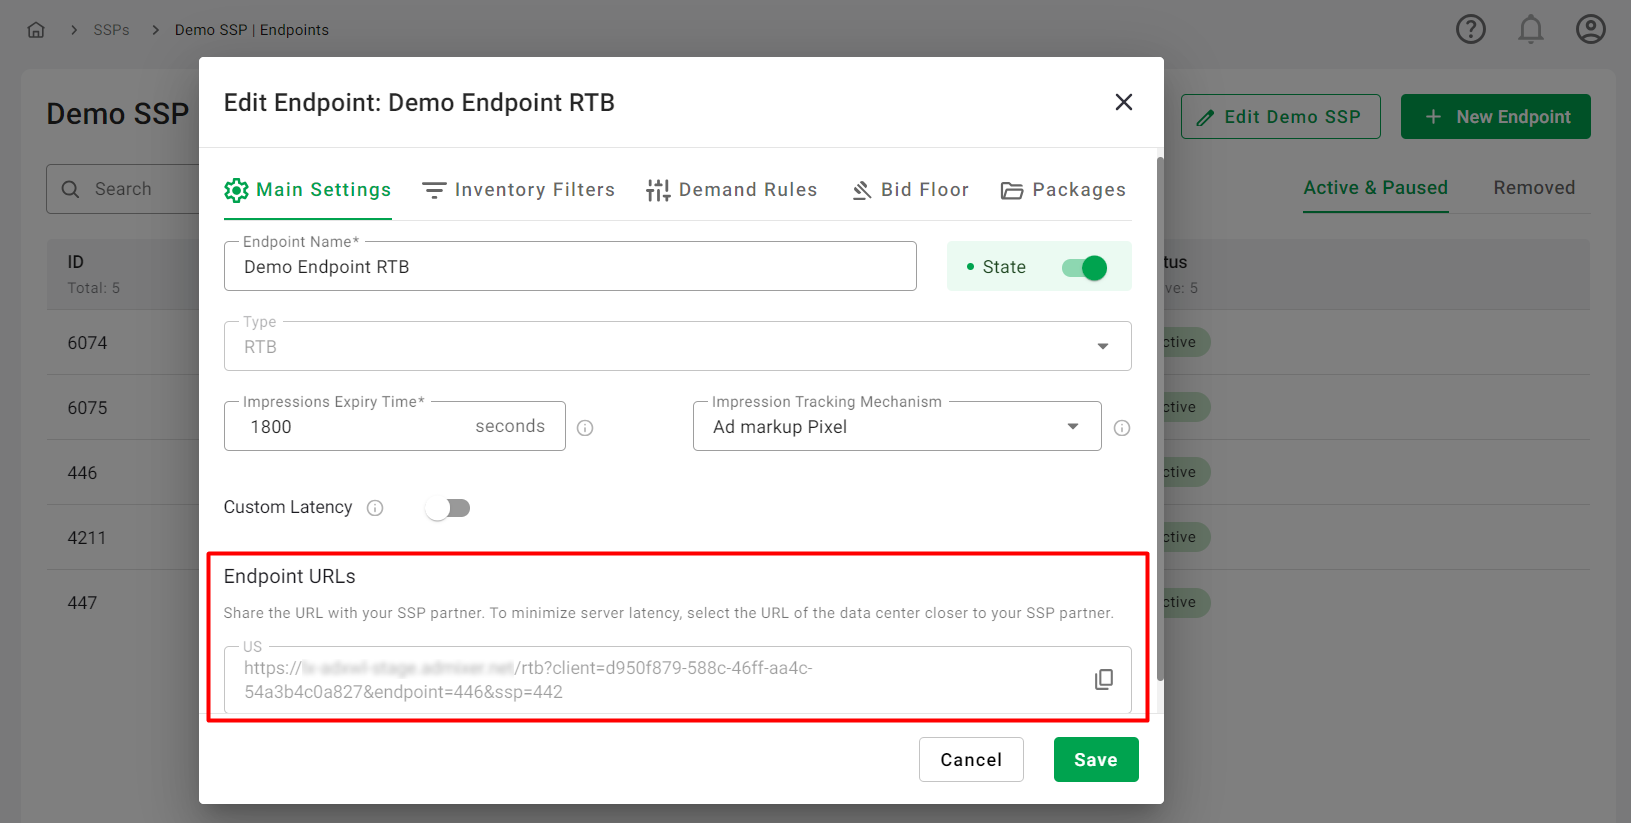Go to the Bid Floor tab

click(910, 190)
